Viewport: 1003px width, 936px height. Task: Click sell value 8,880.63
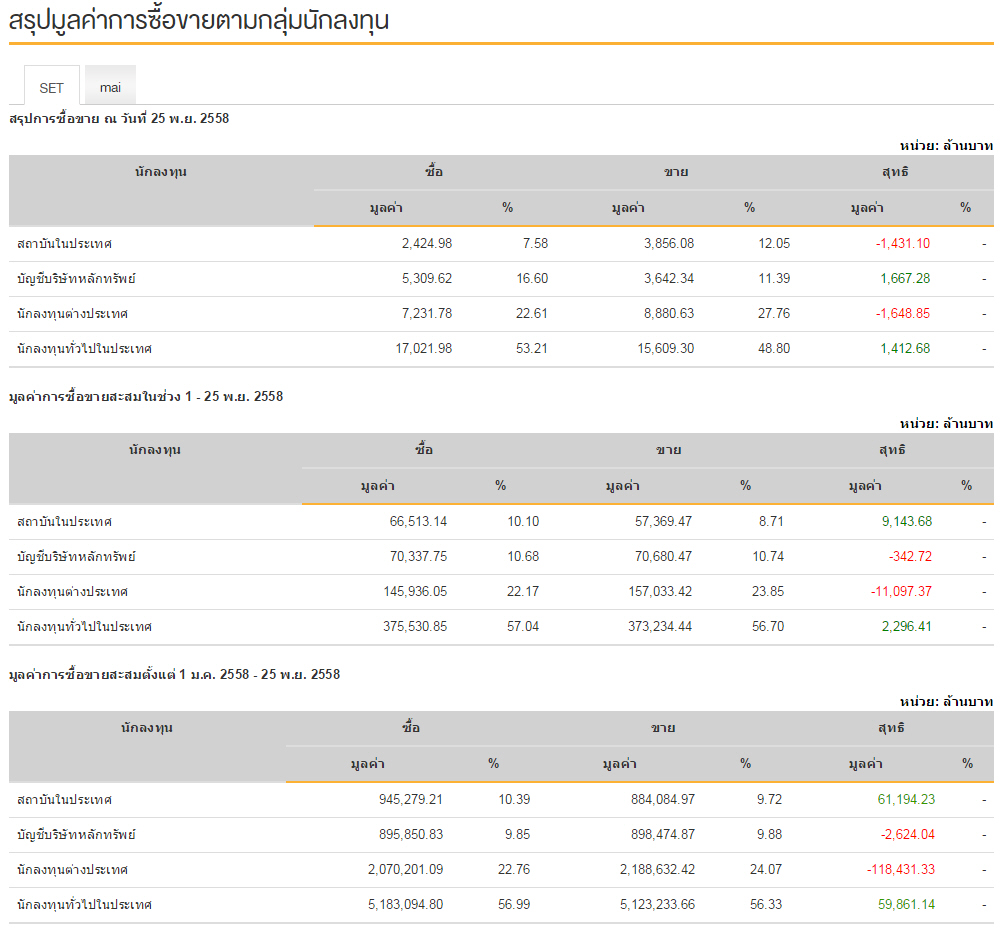tap(668, 313)
